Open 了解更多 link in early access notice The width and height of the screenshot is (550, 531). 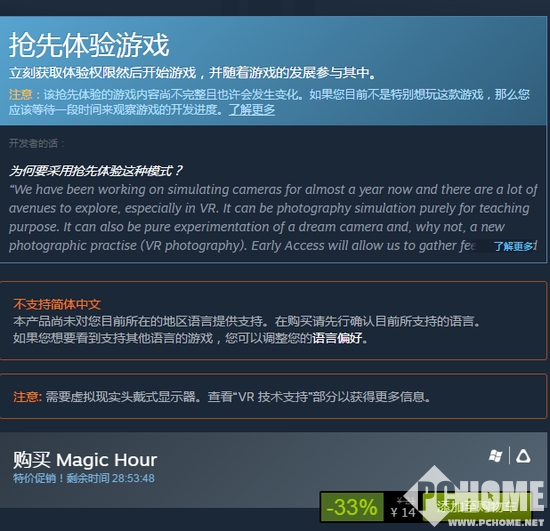tap(252, 110)
